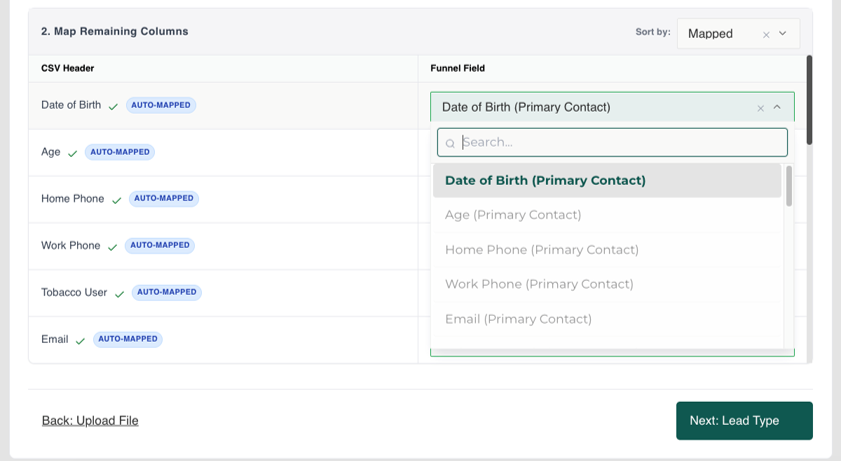
Task: Click the checkmark next to Home Phone
Action: [116, 200]
